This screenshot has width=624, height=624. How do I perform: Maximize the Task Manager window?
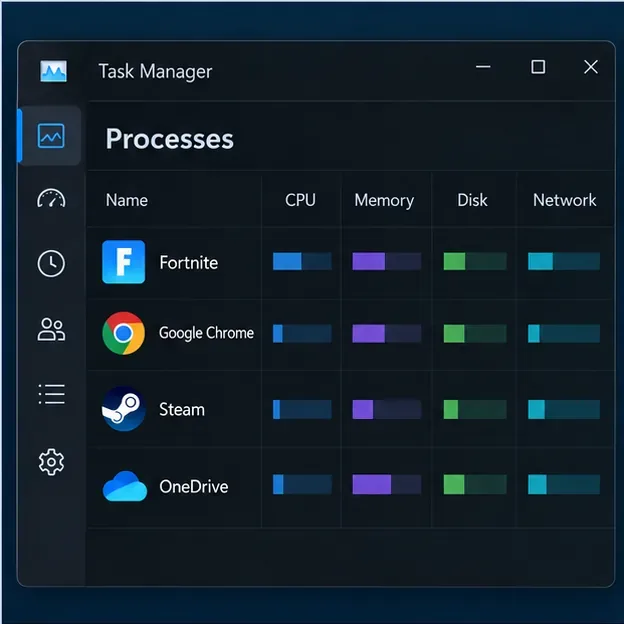click(538, 67)
